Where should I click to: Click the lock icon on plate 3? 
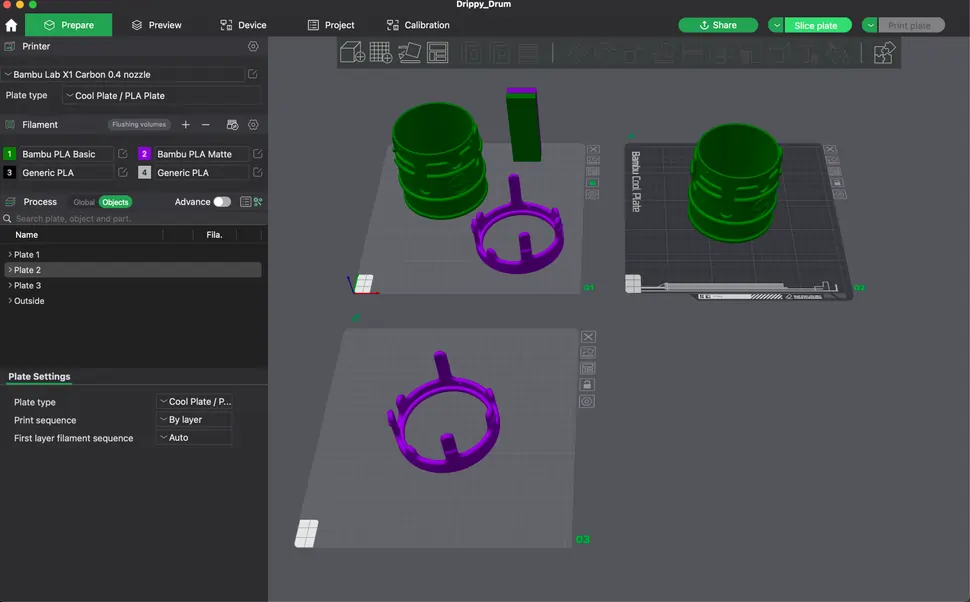[588, 384]
